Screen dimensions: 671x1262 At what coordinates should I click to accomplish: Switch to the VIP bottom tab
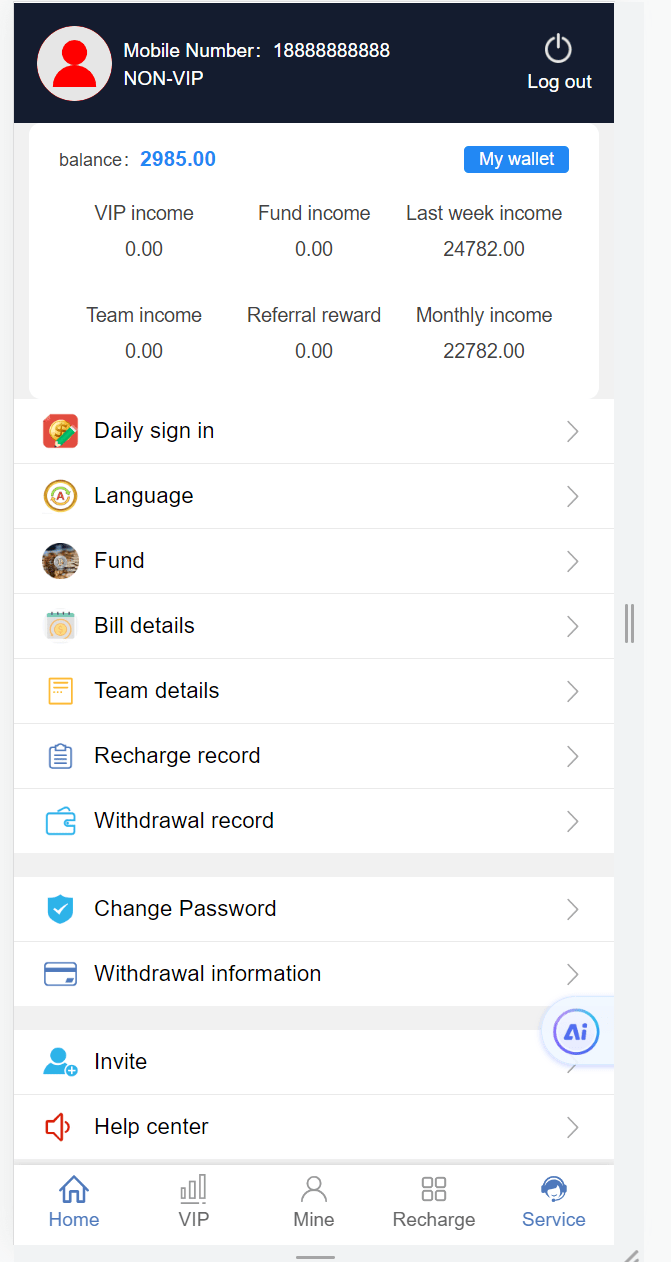pyautogui.click(x=194, y=1201)
